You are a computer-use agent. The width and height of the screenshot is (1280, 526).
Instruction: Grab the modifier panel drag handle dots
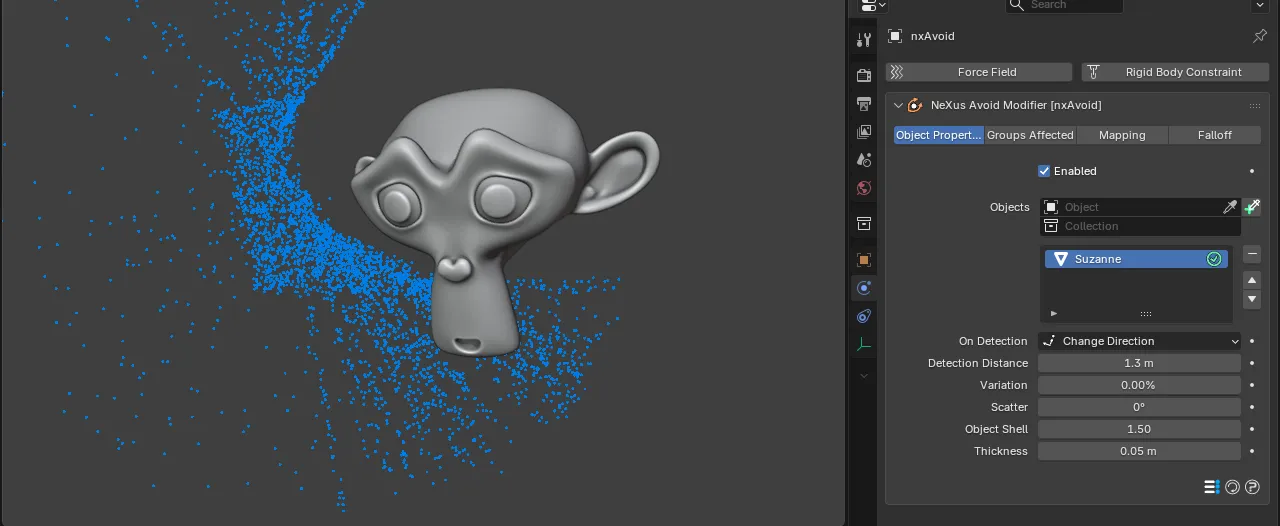(1254, 105)
